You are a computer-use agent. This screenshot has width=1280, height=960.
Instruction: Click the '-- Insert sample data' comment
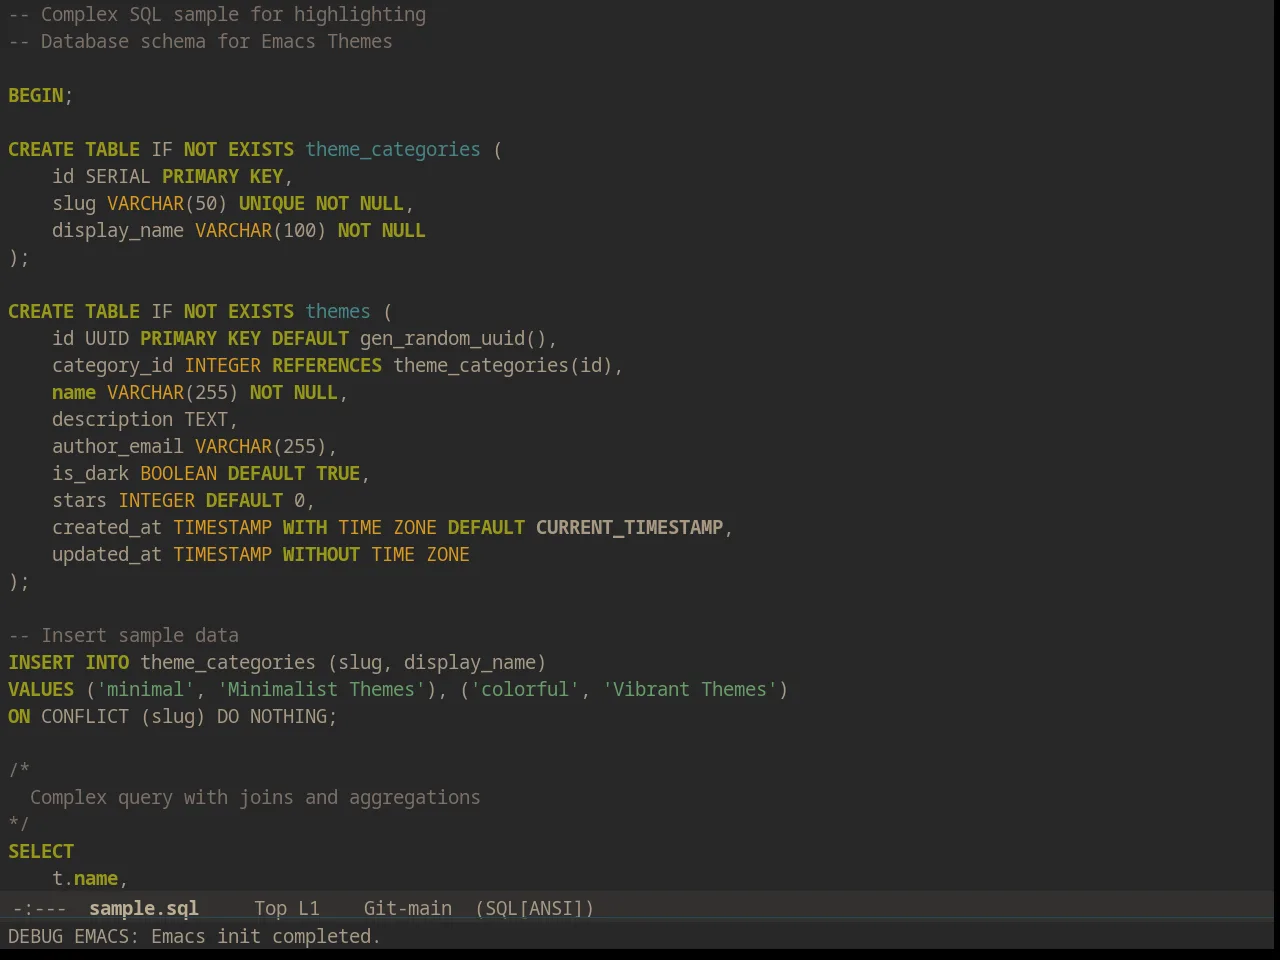click(124, 635)
